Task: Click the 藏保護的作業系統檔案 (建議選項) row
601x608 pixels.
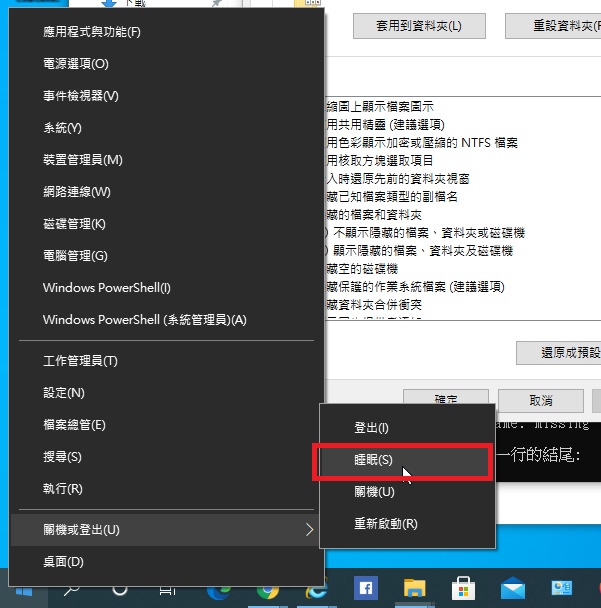Action: (415, 287)
